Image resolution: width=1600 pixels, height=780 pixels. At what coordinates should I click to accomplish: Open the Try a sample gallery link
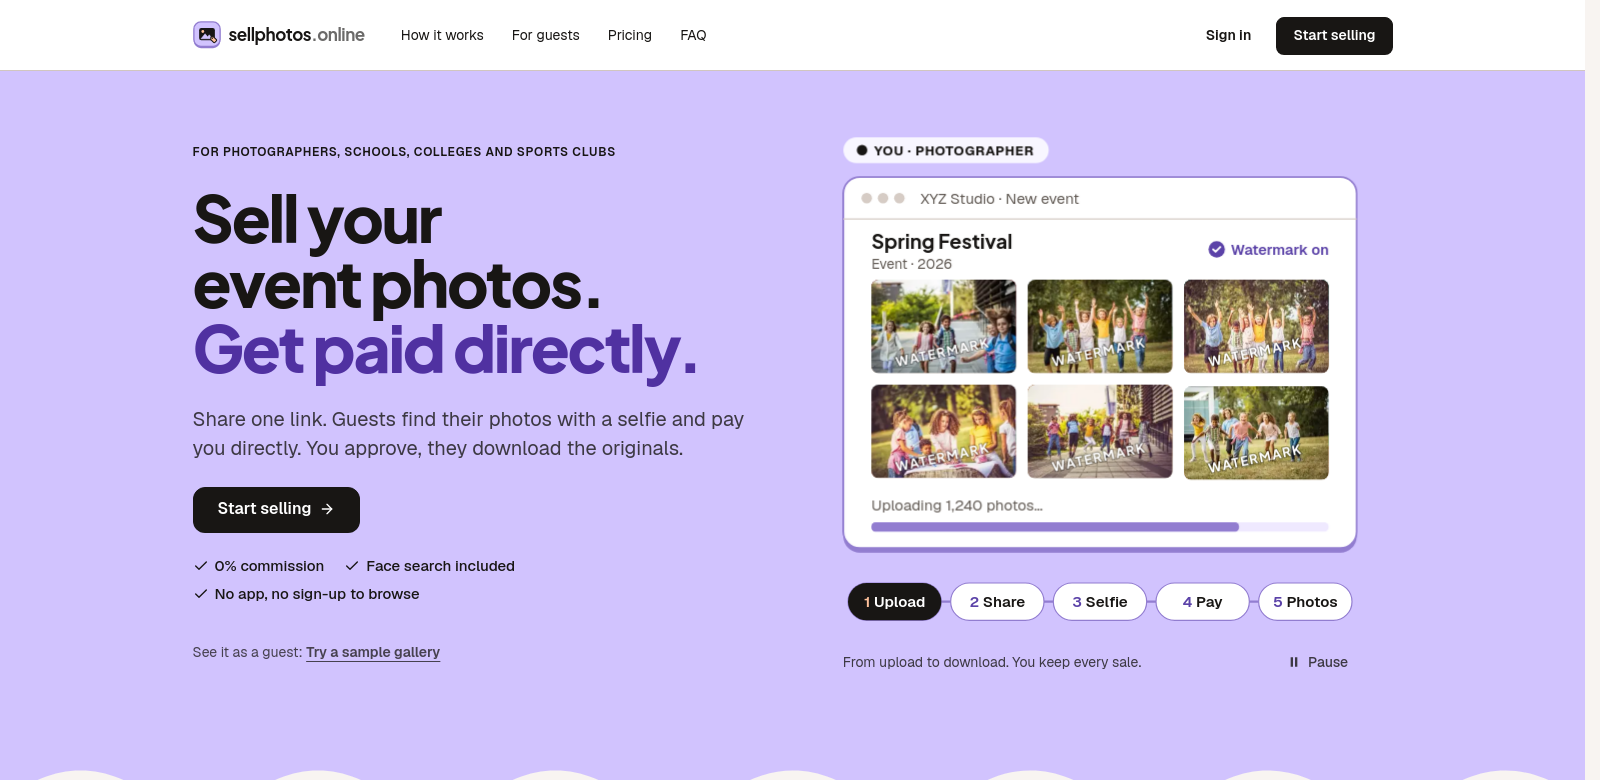(373, 652)
